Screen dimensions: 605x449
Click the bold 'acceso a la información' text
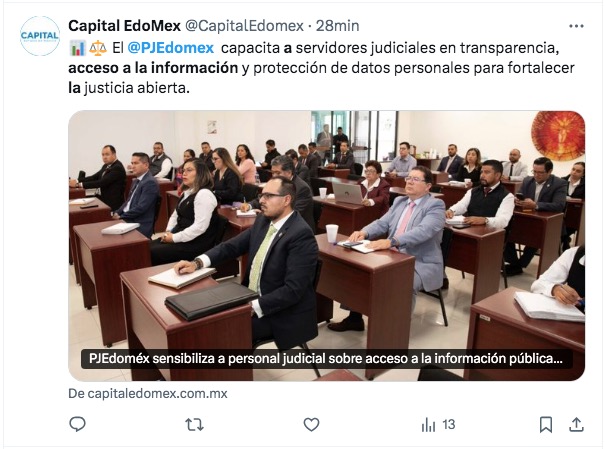pos(153,68)
